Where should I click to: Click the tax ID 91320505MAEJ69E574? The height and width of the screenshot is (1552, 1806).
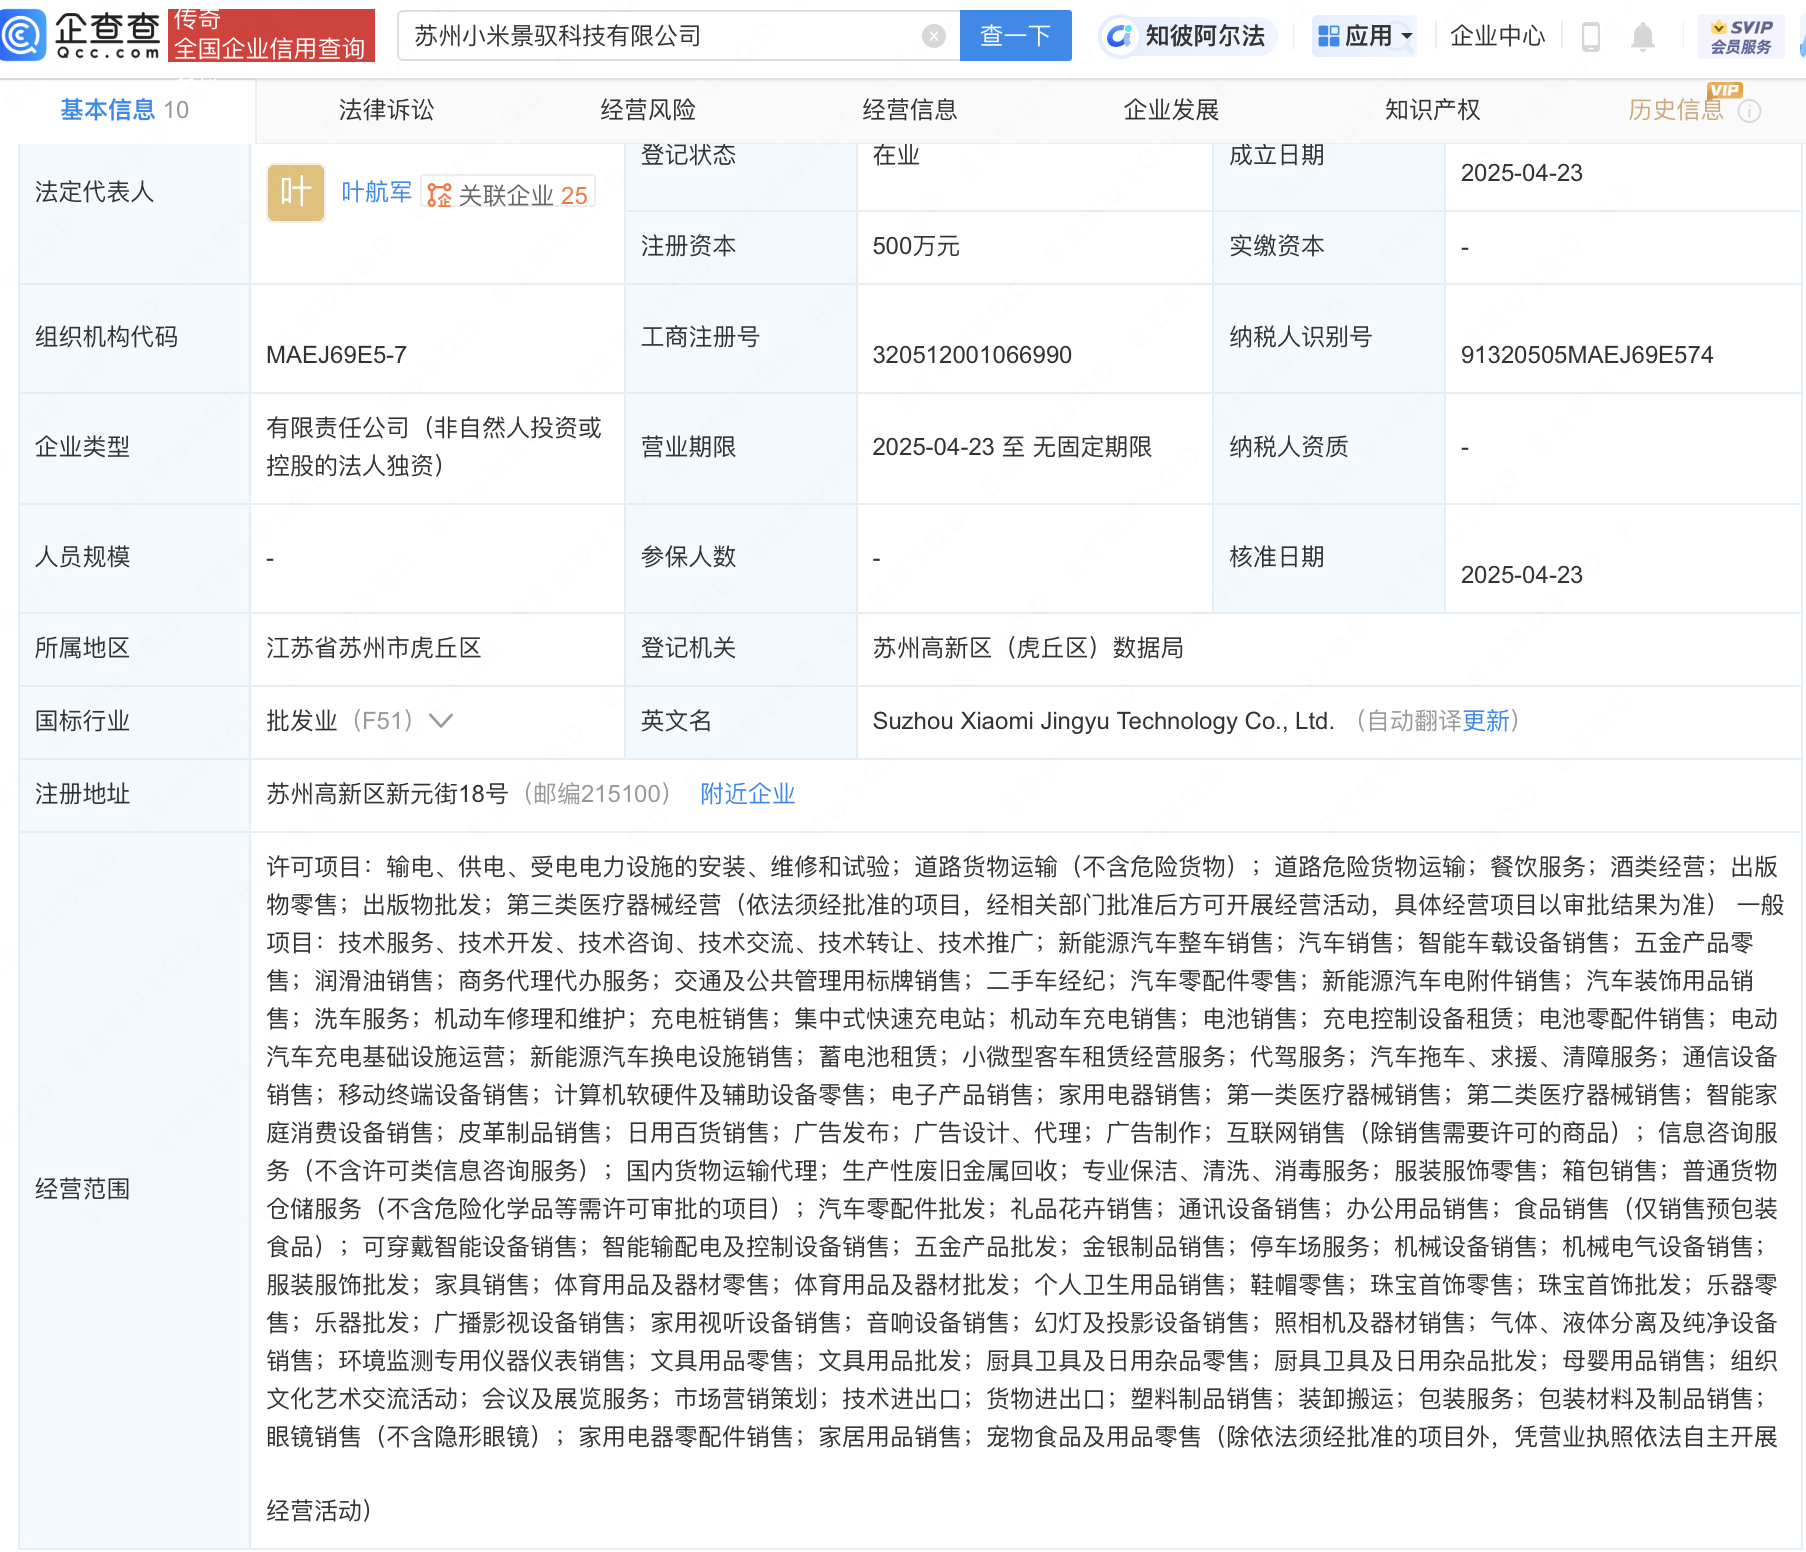pos(1587,355)
